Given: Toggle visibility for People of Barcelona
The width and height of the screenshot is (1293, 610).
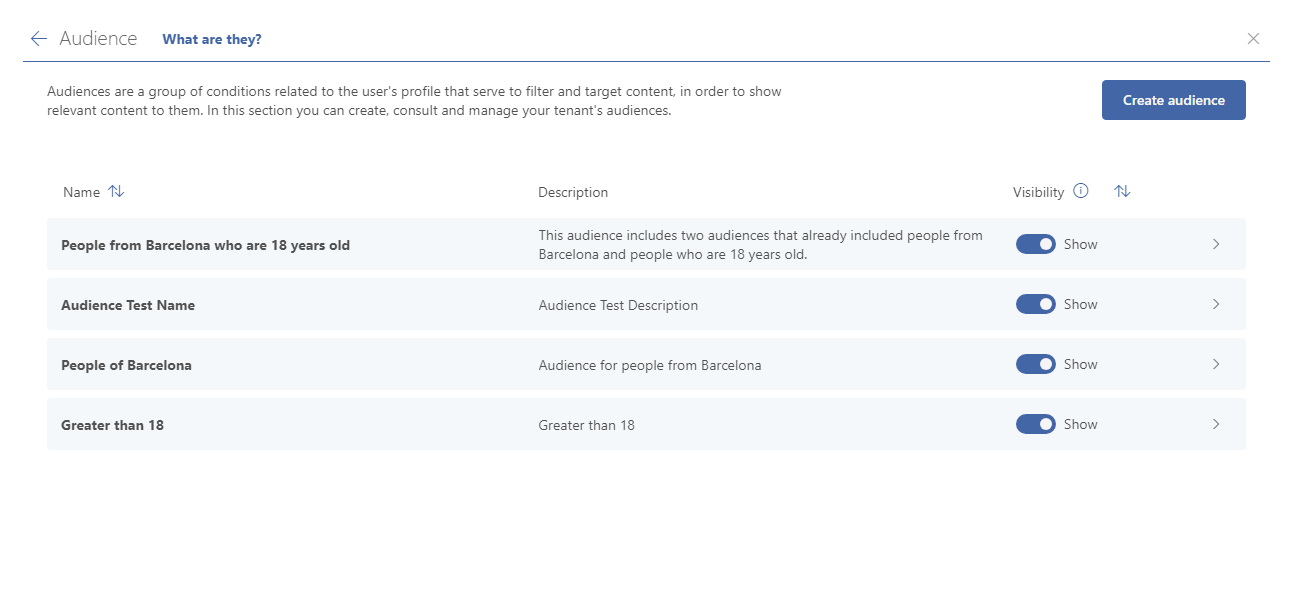Looking at the screenshot, I should [1036, 364].
